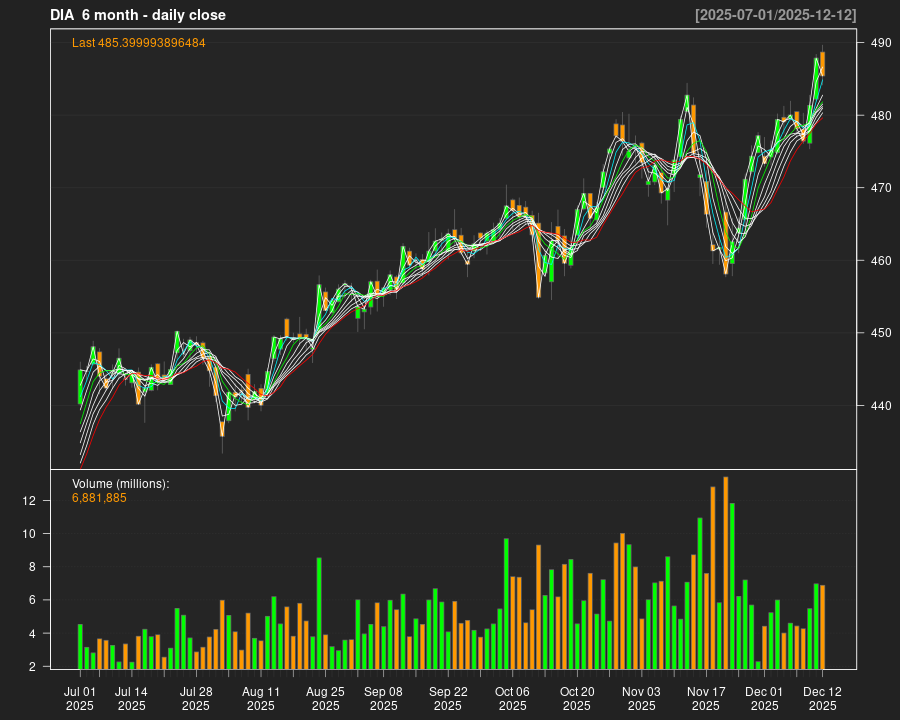900x720 pixels.
Task: Click the Volume (millions) label
Action: coord(120,484)
